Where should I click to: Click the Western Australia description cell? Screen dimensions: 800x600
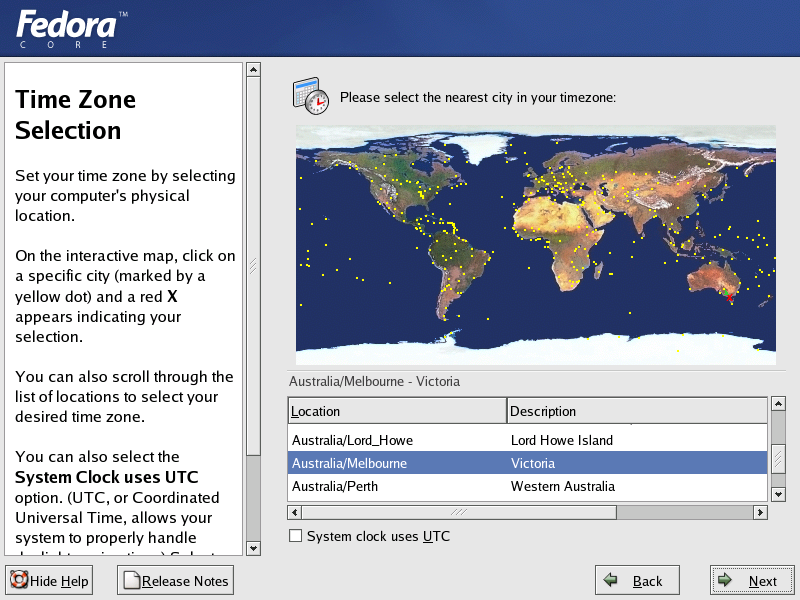563,486
